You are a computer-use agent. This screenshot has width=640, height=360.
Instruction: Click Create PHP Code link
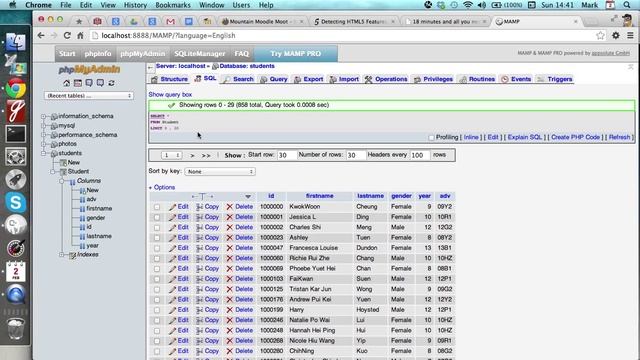click(576, 137)
